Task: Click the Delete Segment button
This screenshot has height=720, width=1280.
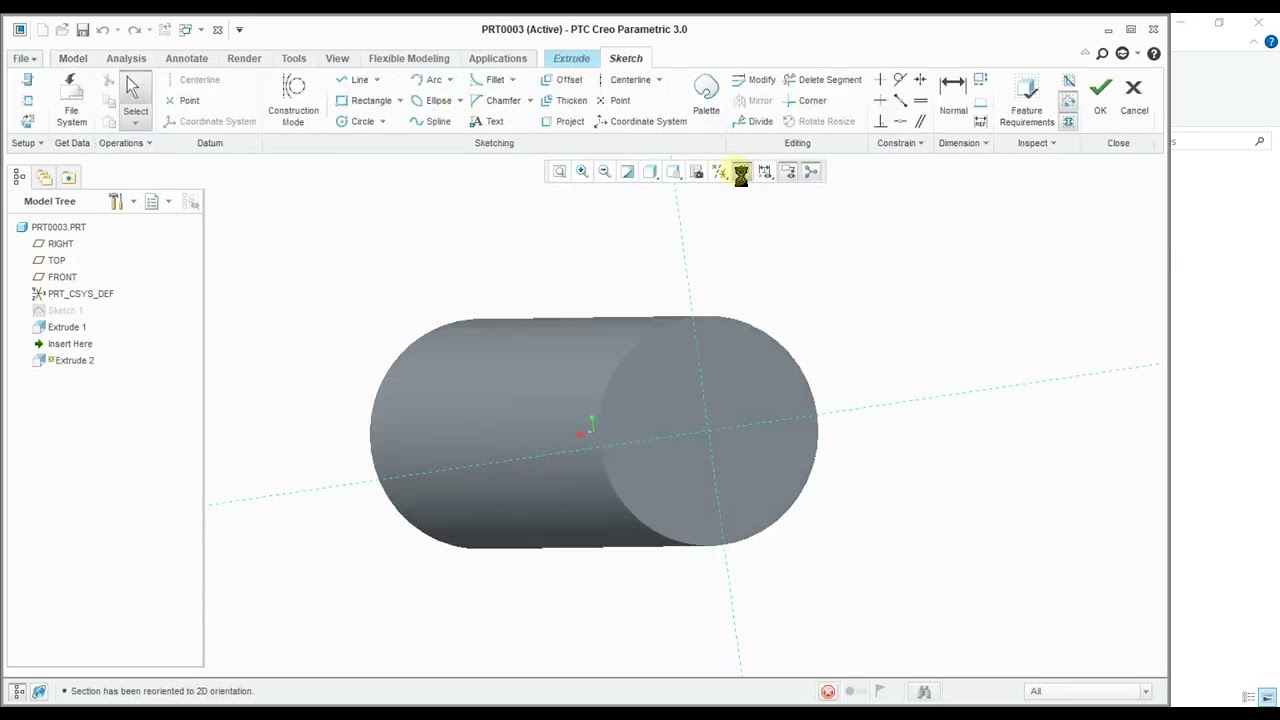Action: click(821, 80)
